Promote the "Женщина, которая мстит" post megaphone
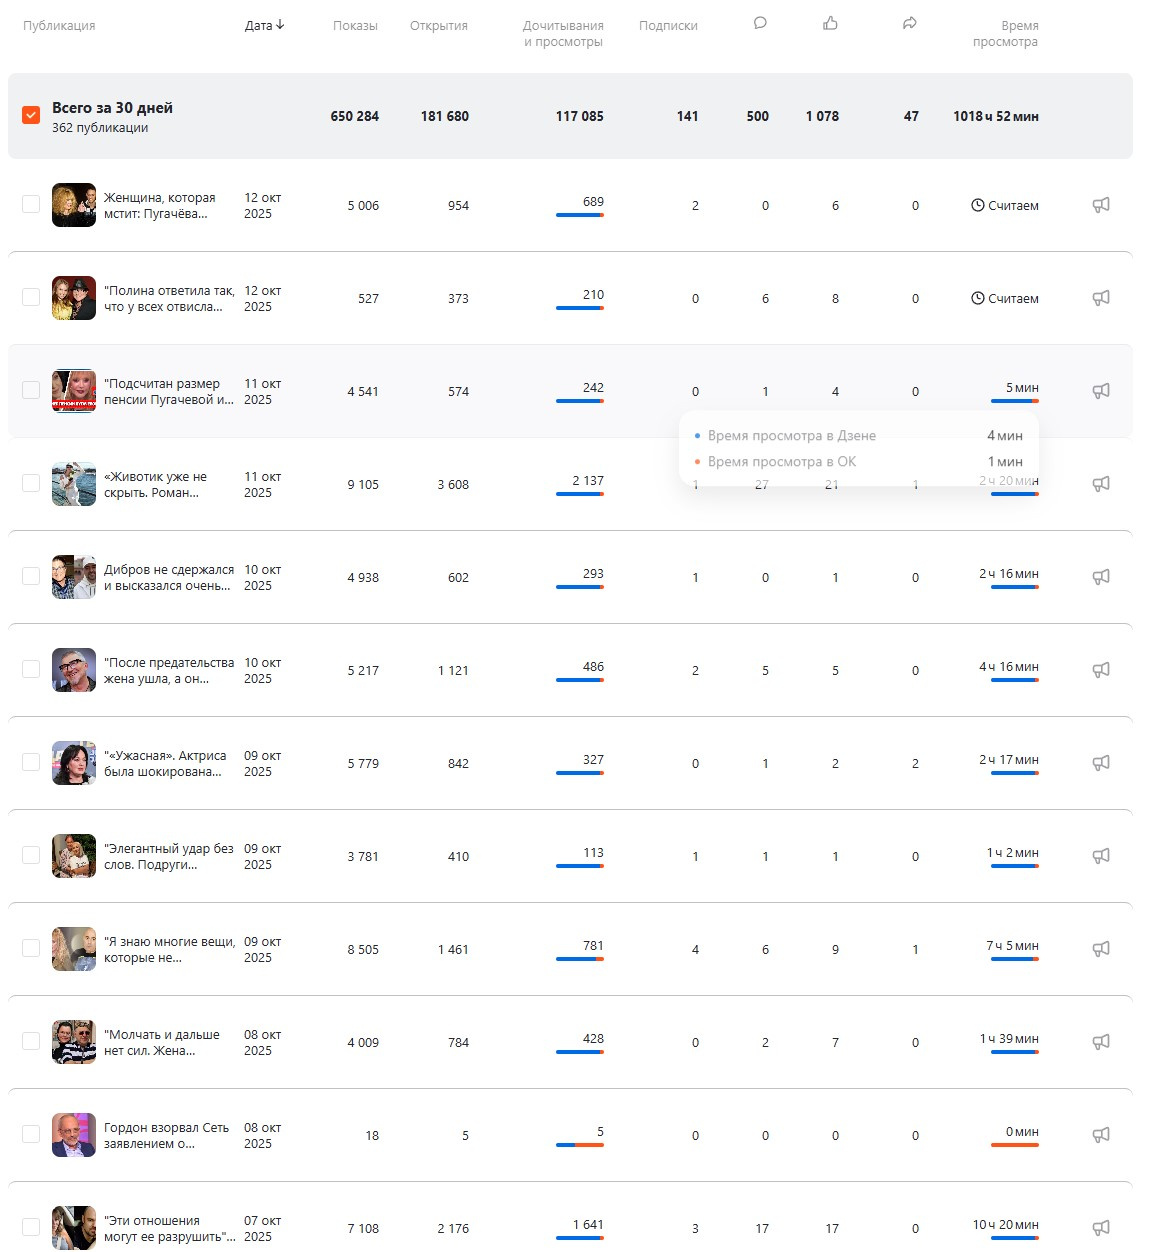The width and height of the screenshot is (1151, 1252). point(1101,205)
